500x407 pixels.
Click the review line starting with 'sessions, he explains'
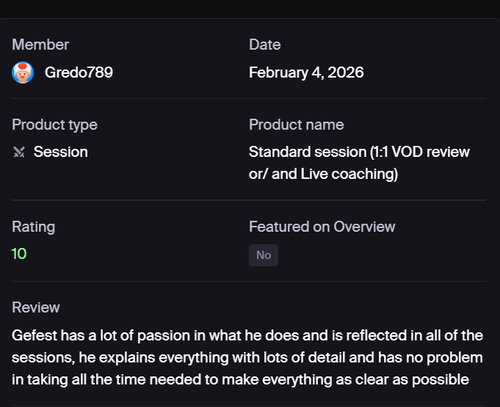pyautogui.click(x=247, y=358)
